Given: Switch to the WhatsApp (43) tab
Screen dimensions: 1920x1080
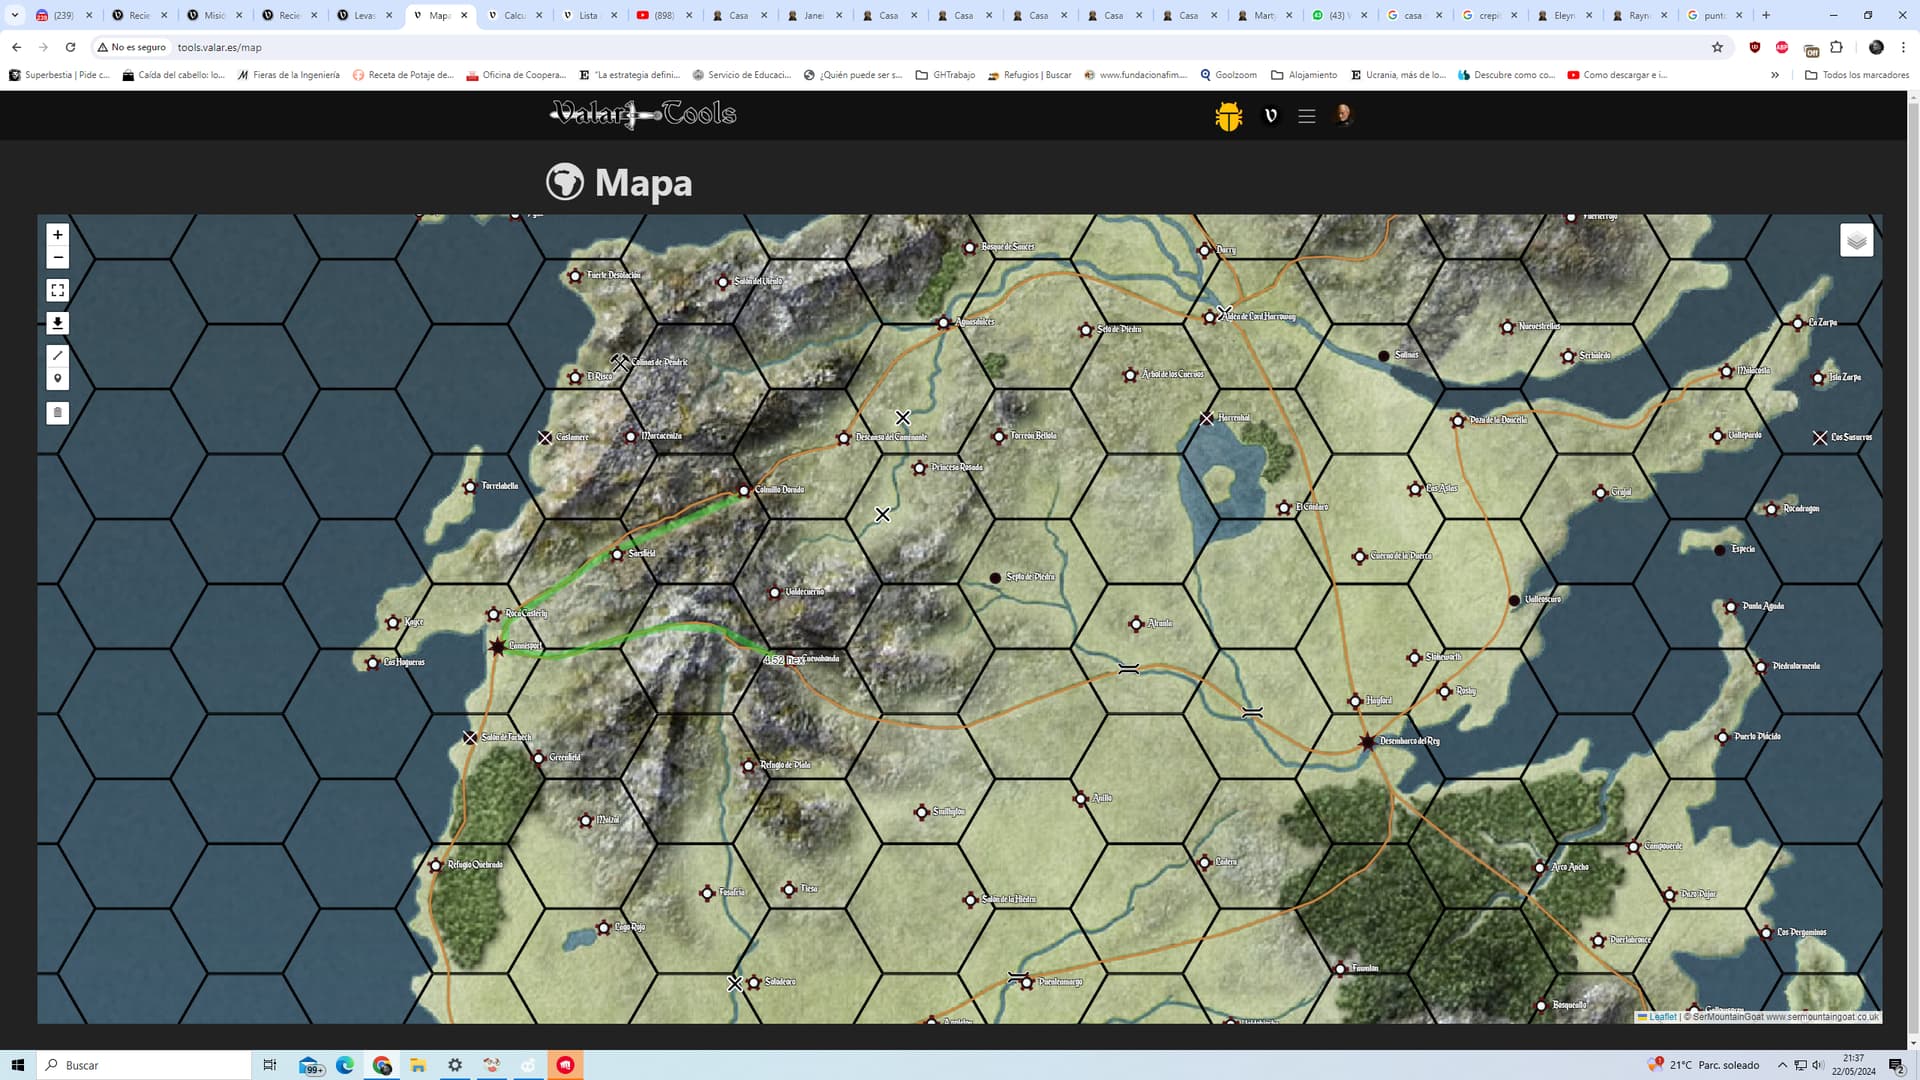Looking at the screenshot, I should [x=1339, y=15].
